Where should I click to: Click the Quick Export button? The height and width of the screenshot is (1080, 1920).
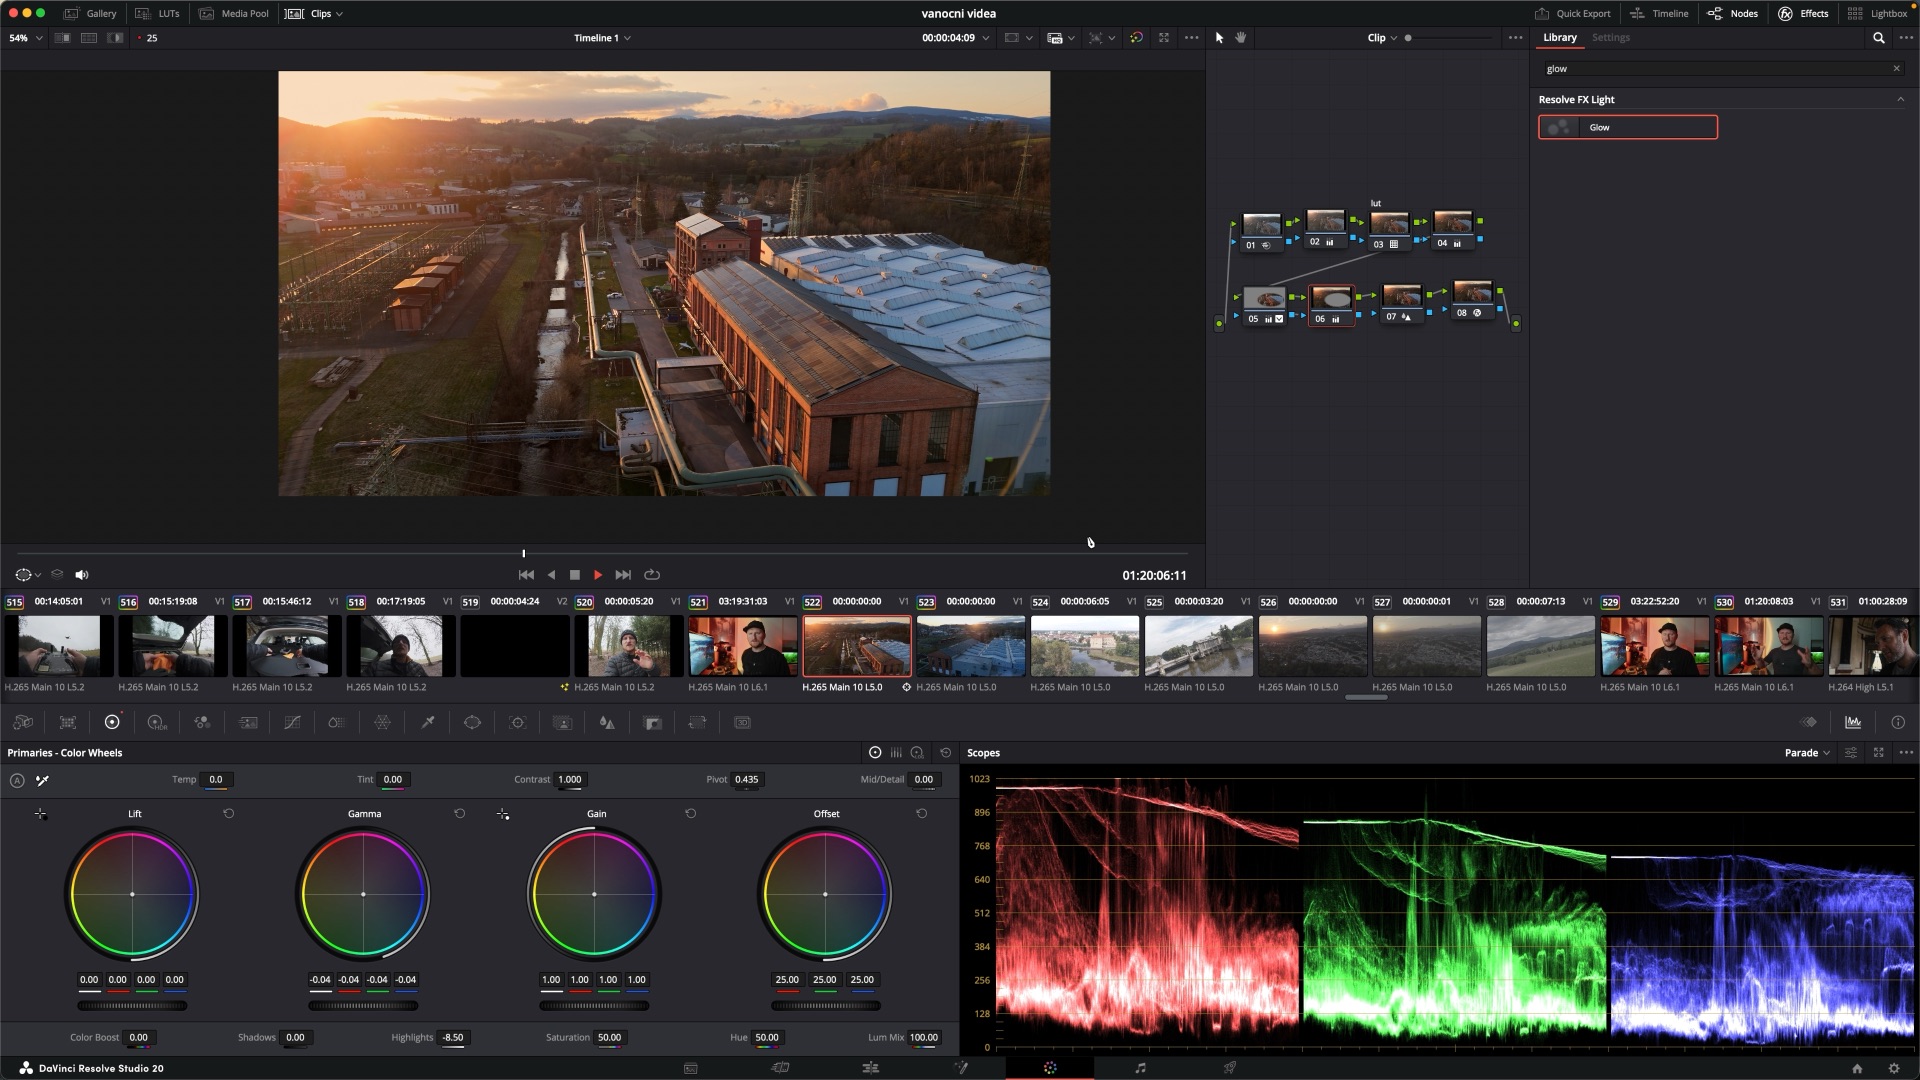(x=1573, y=14)
